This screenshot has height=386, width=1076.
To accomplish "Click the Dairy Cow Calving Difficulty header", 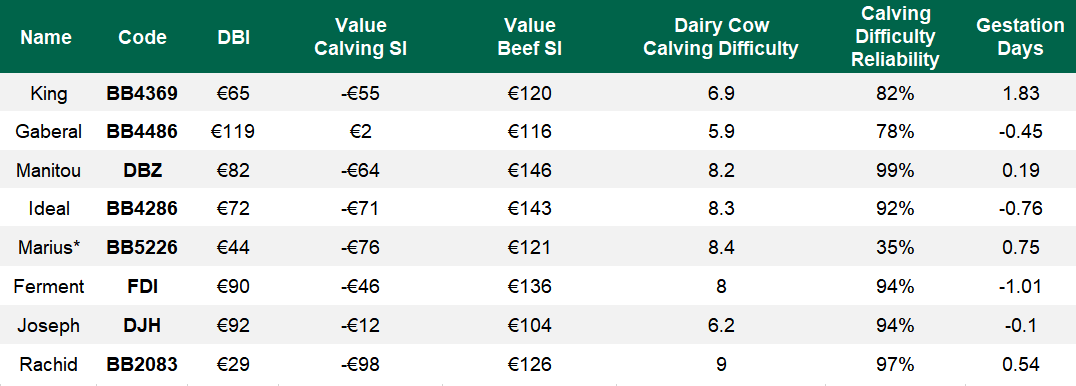I will coord(721,37).
